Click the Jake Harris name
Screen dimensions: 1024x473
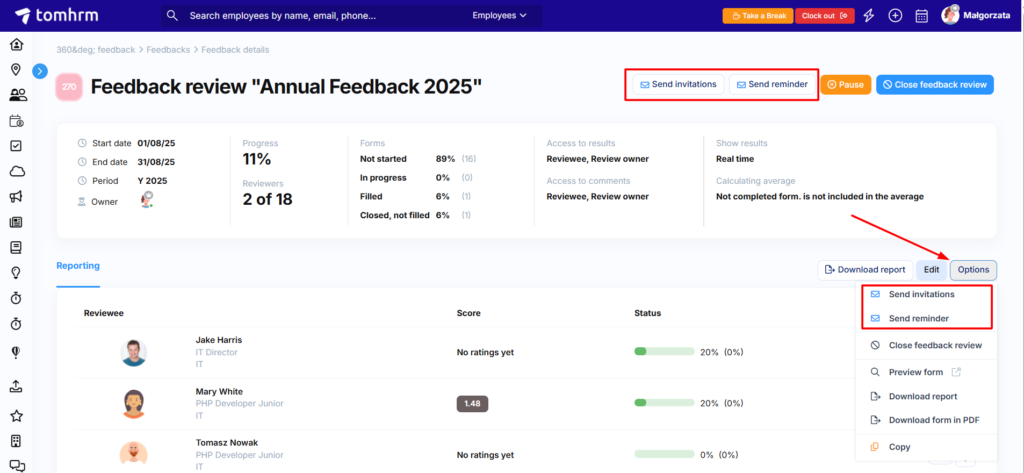[x=219, y=340]
